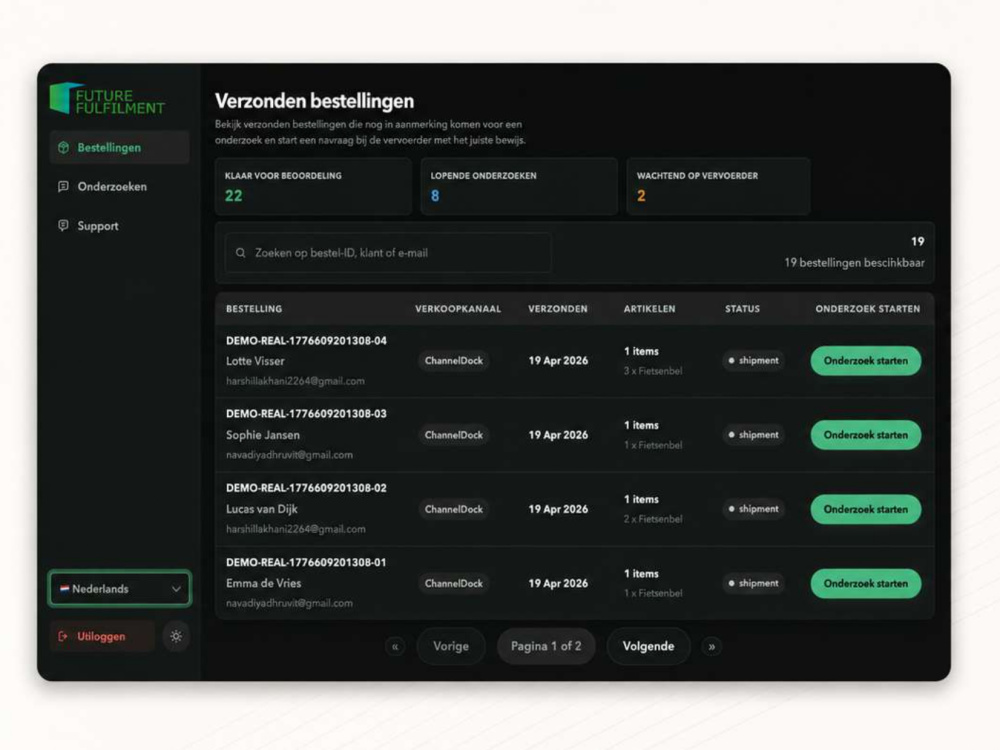Click order ID DEMO-REAL-1776609201308-01
This screenshot has width=1000, height=750.
[x=306, y=562]
